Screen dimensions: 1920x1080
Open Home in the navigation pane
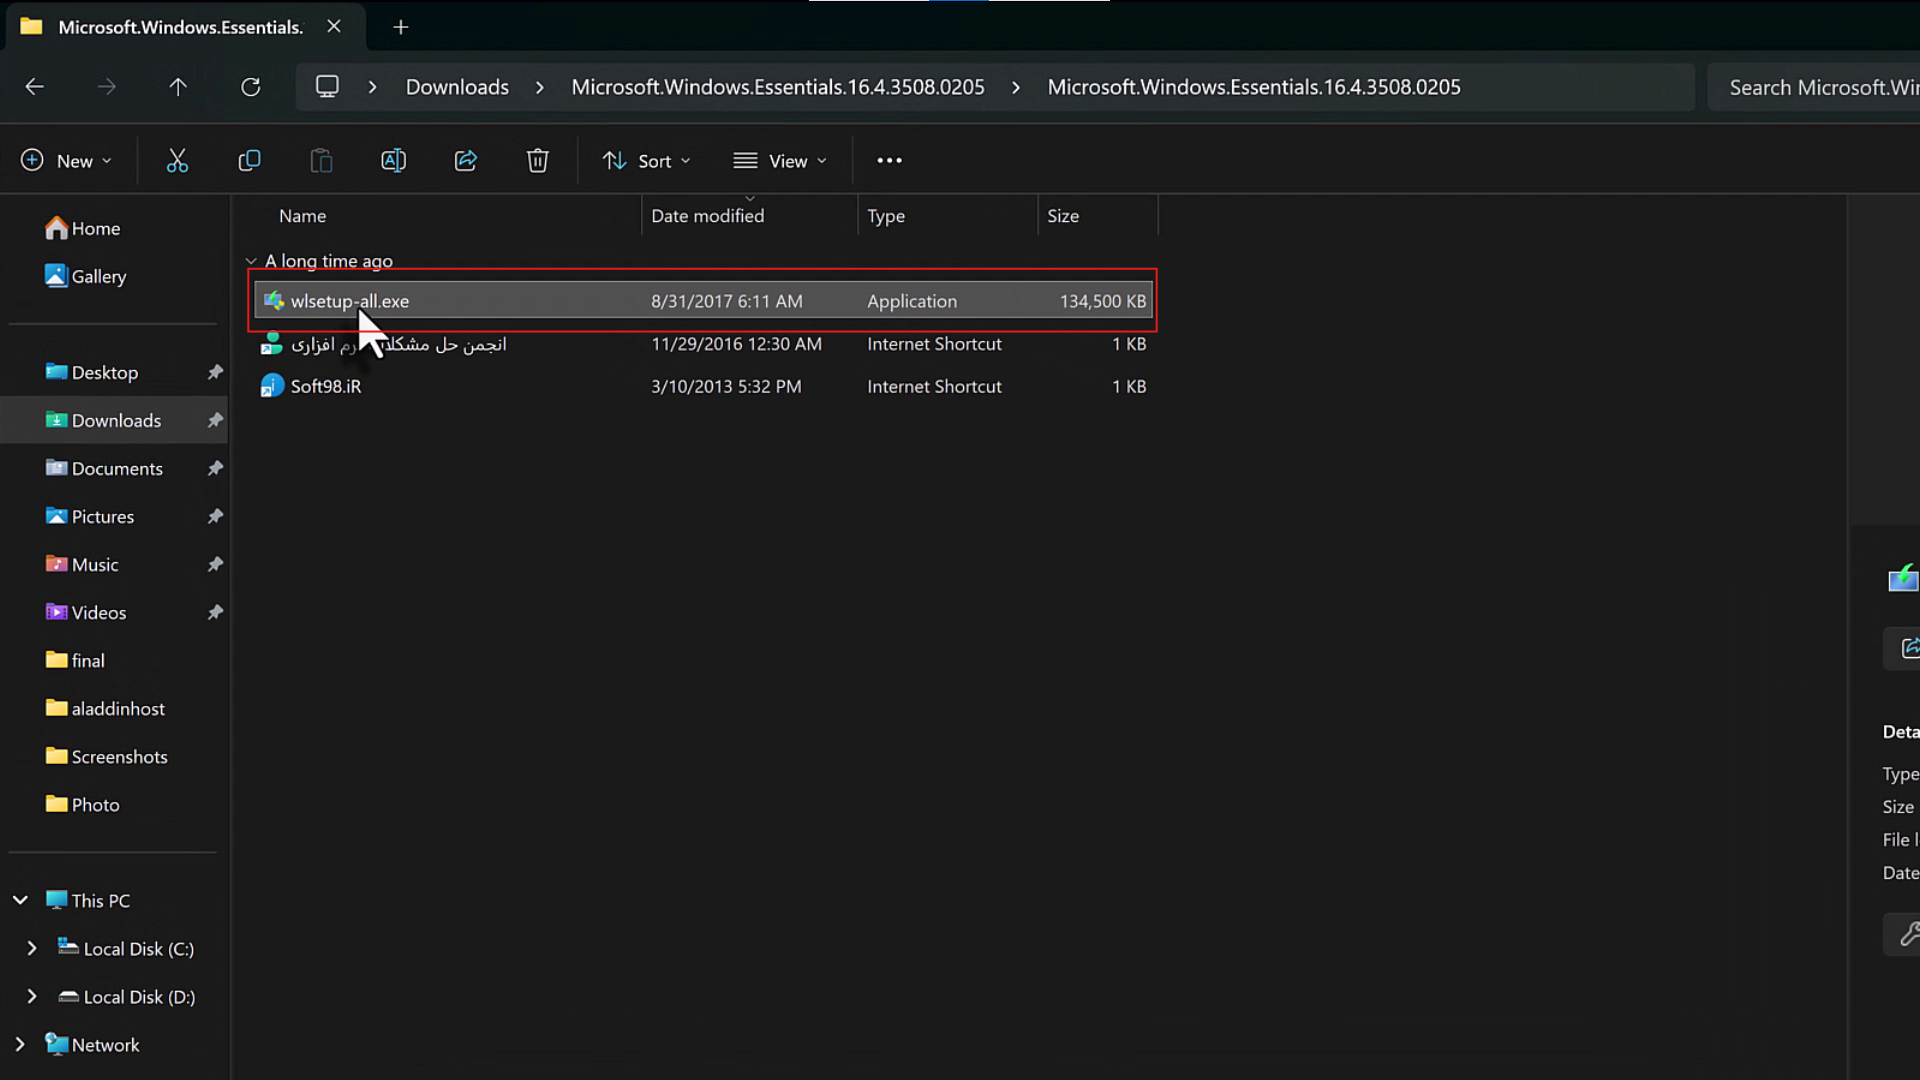tap(83, 228)
